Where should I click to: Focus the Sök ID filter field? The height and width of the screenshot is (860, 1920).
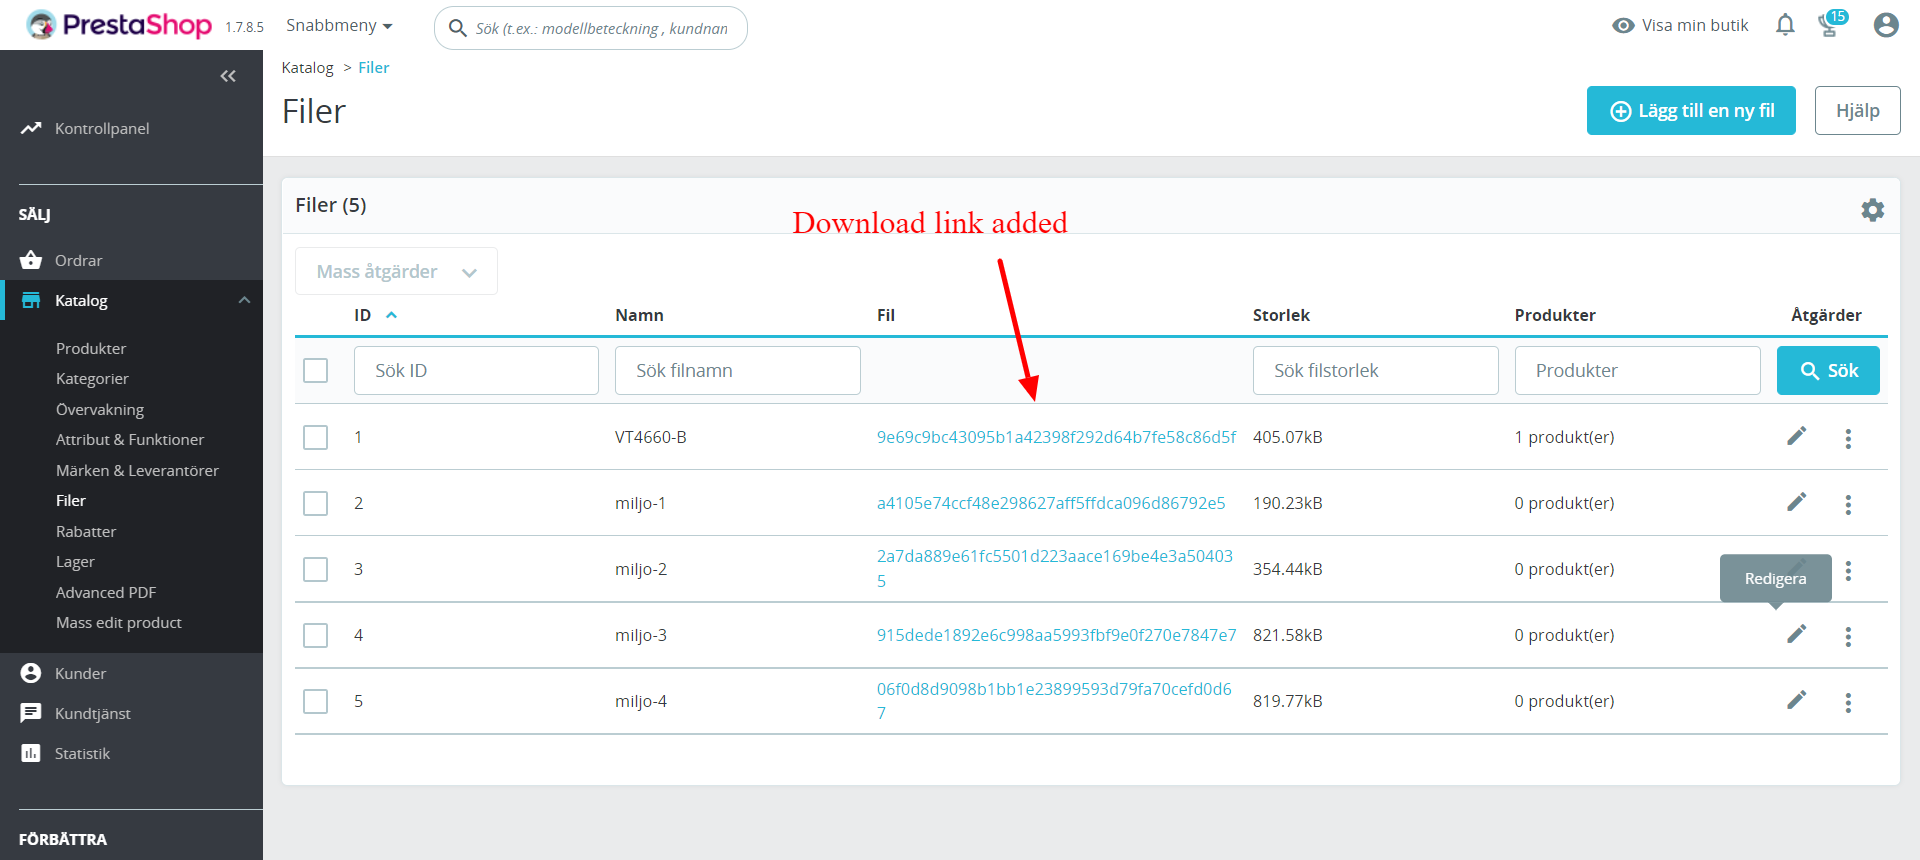[476, 370]
